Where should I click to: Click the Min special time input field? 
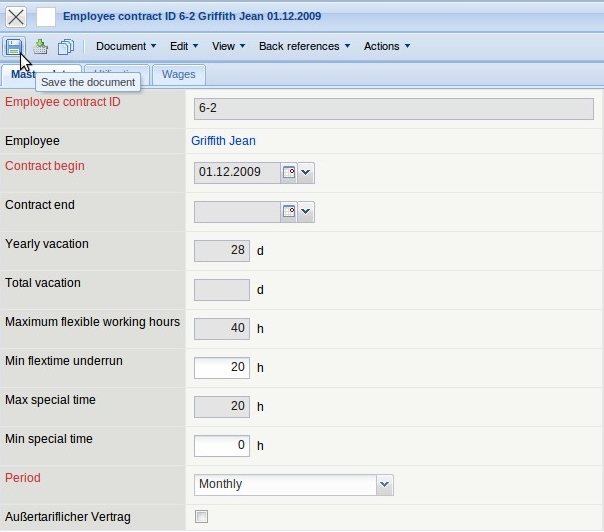click(x=221, y=446)
